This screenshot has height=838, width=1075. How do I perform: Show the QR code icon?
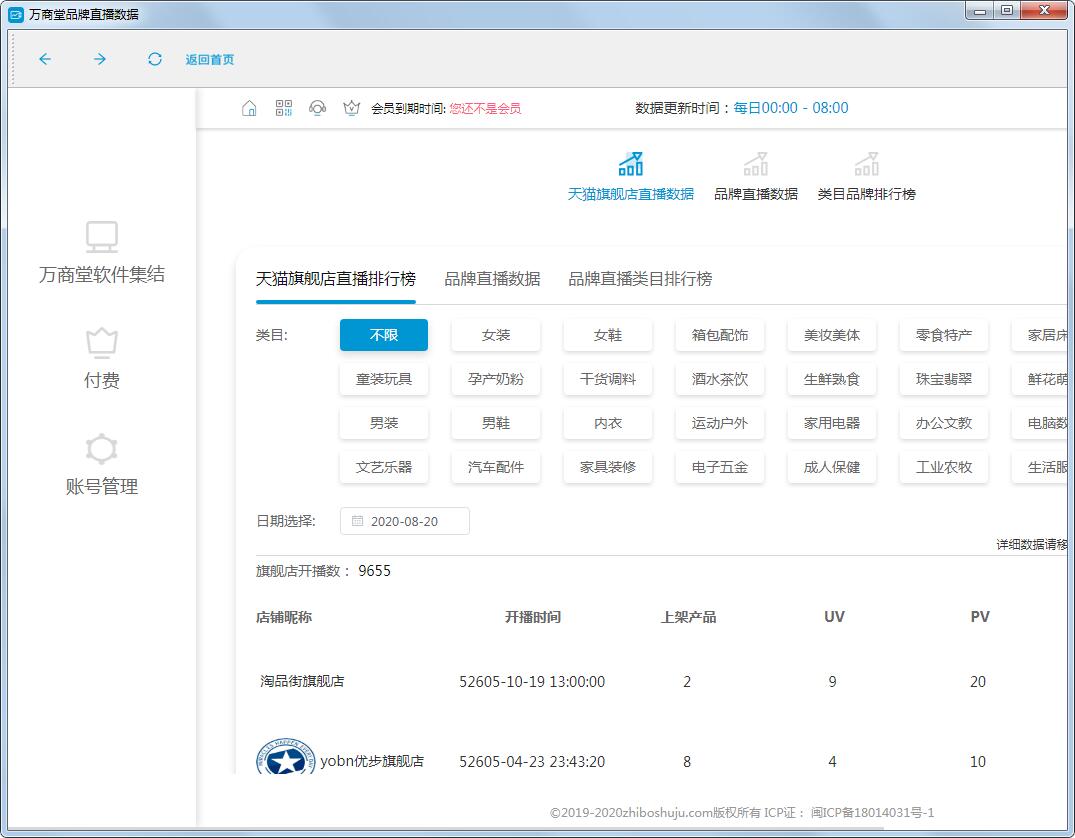(x=284, y=108)
